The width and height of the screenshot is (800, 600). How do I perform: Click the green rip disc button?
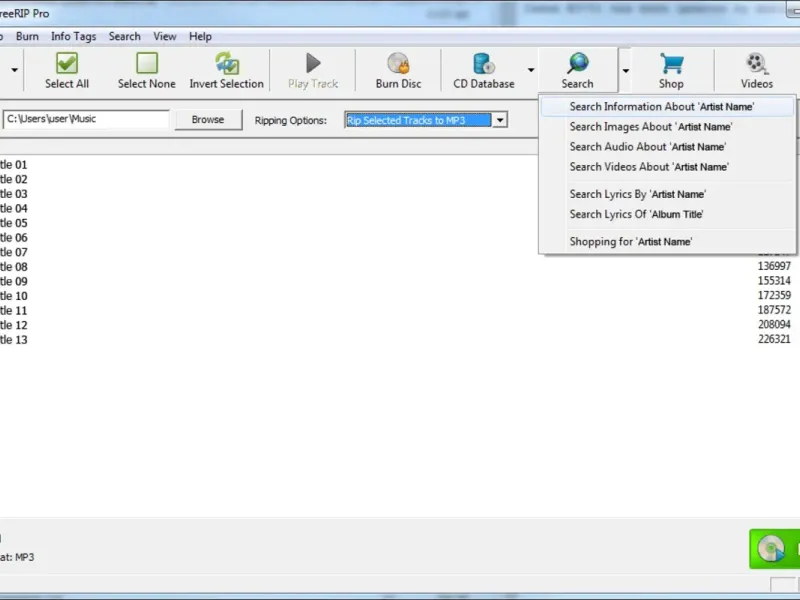point(774,549)
